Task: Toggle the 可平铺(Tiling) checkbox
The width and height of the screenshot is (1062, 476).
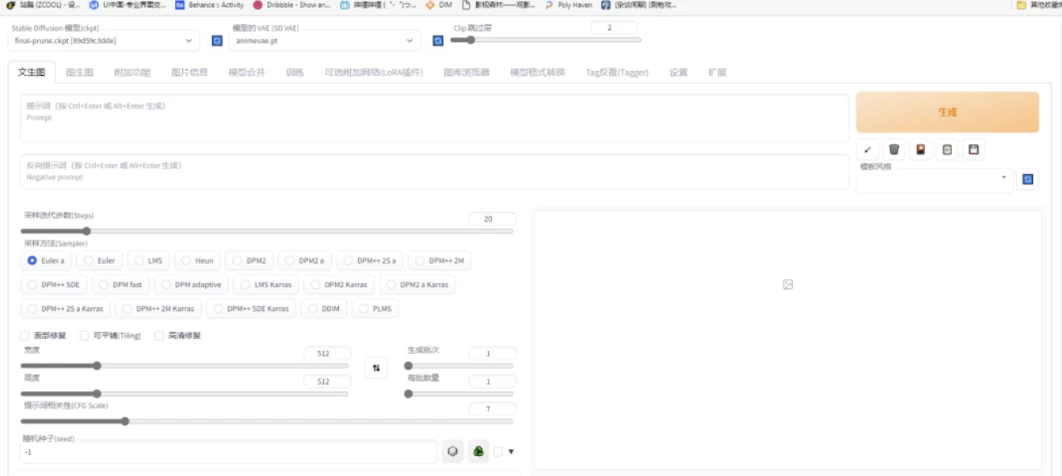Action: click(85, 335)
